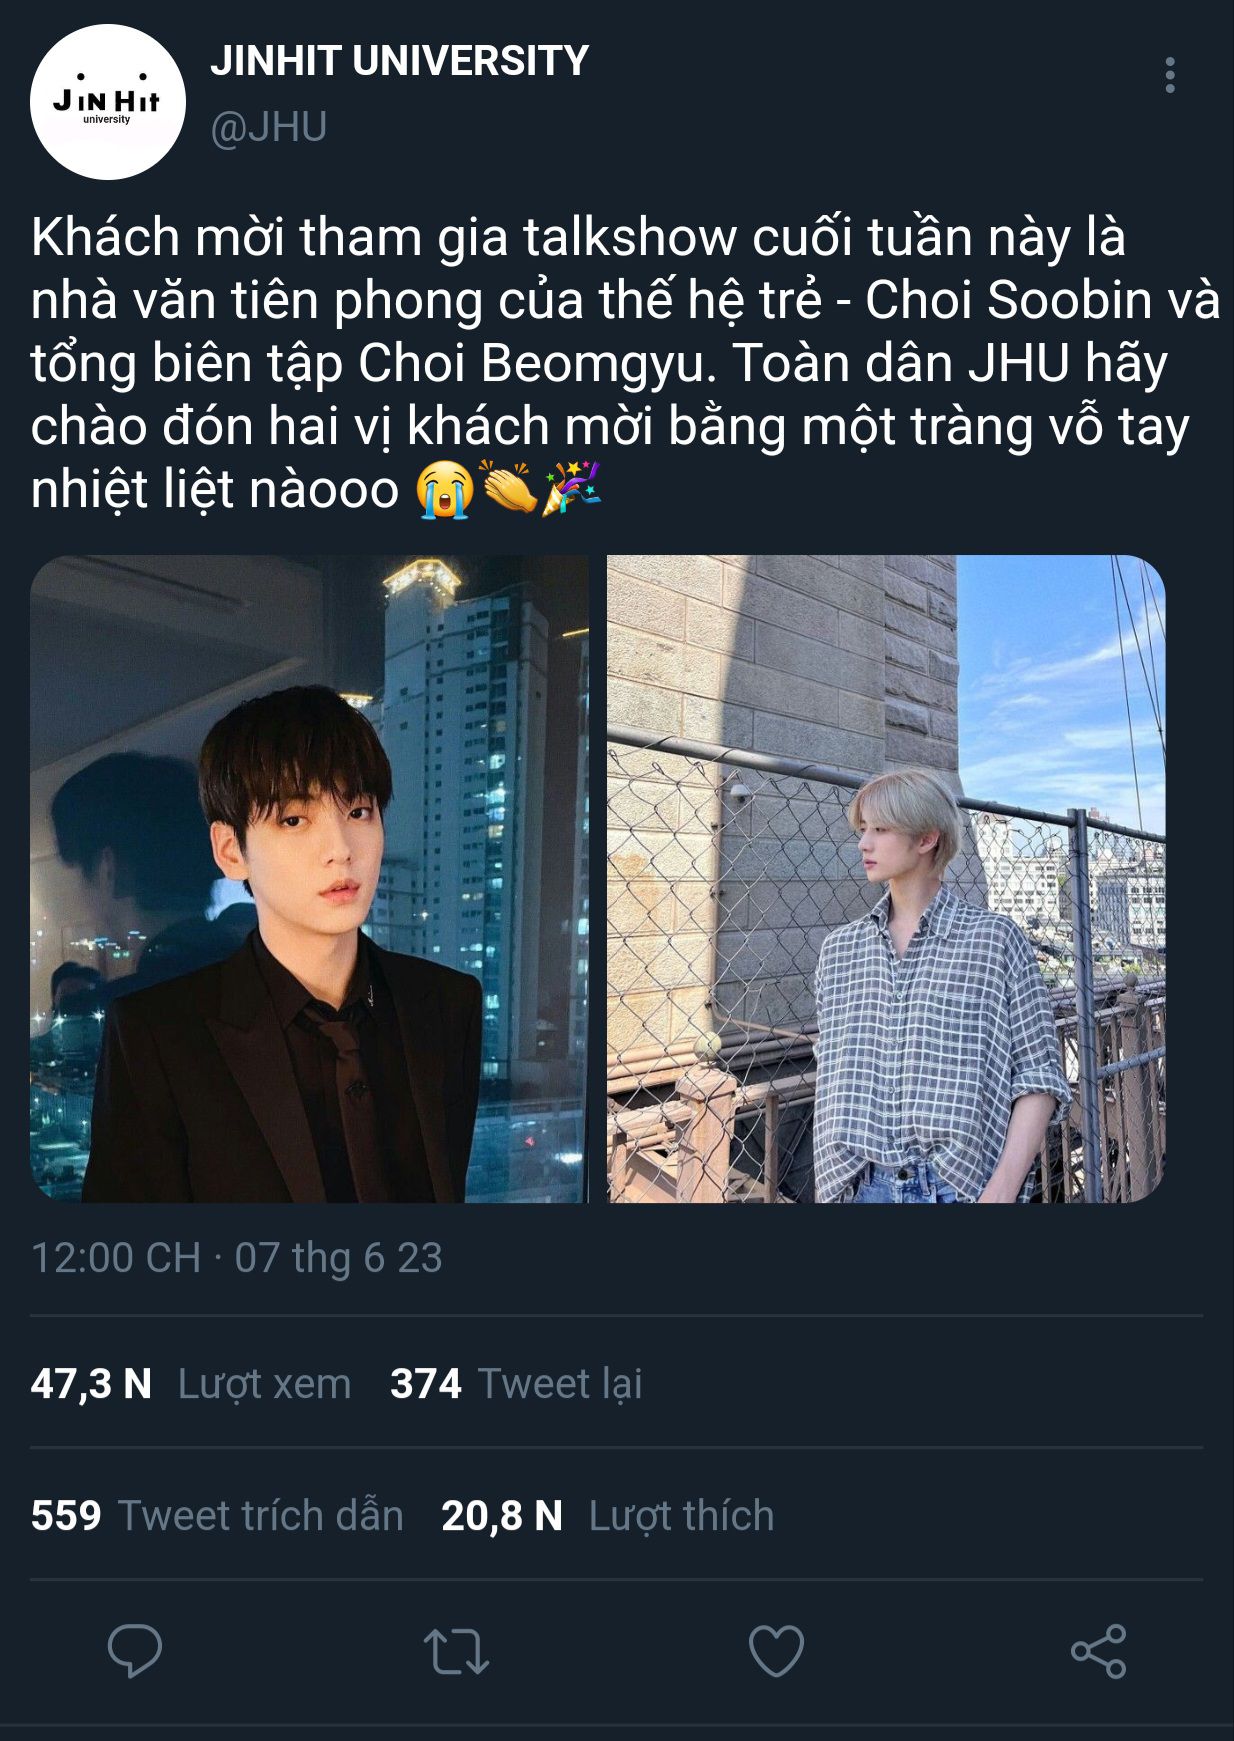Open left photo of man in black suit
The height and width of the screenshot is (1741, 1234).
click(x=309, y=879)
